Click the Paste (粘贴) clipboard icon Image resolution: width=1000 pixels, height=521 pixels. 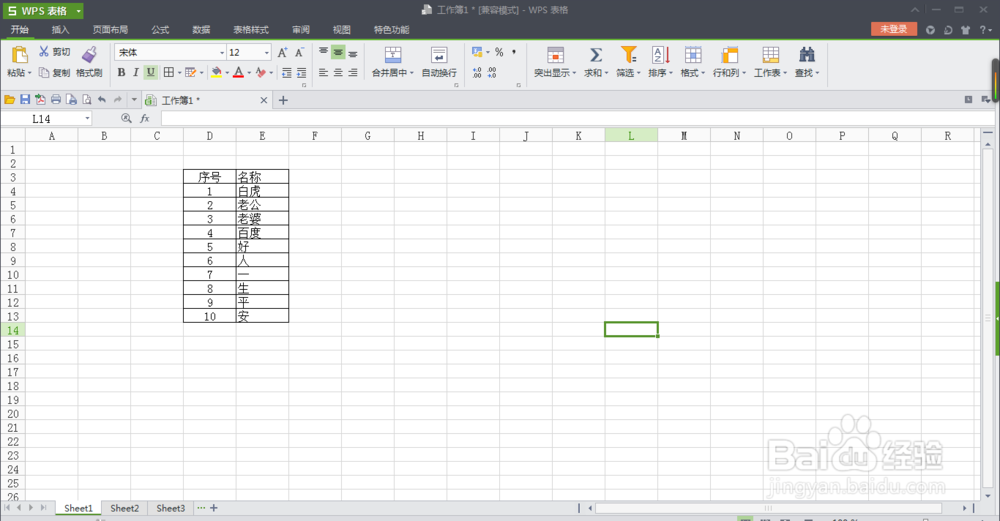coord(19,55)
